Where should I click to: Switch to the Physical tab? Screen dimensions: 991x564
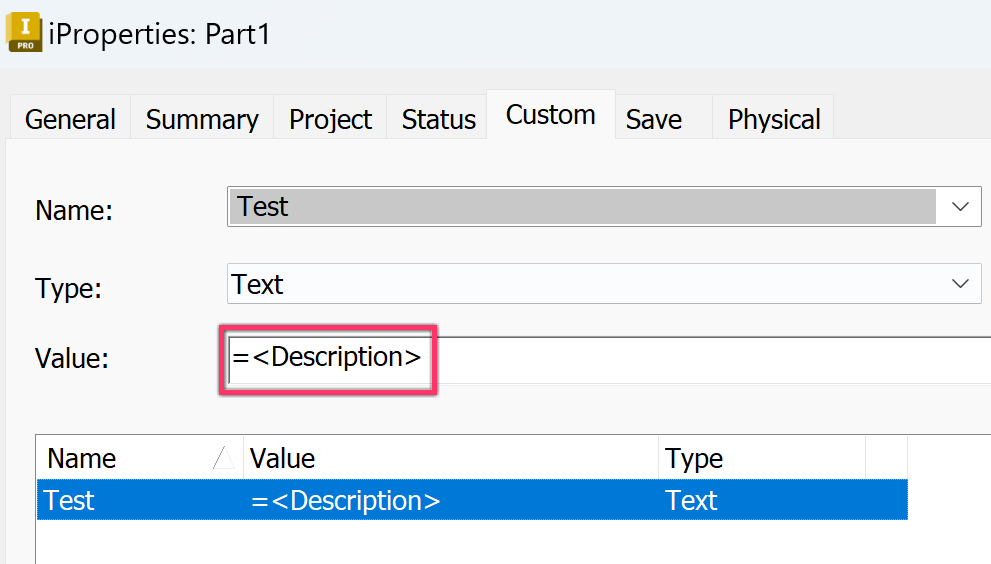click(x=774, y=118)
